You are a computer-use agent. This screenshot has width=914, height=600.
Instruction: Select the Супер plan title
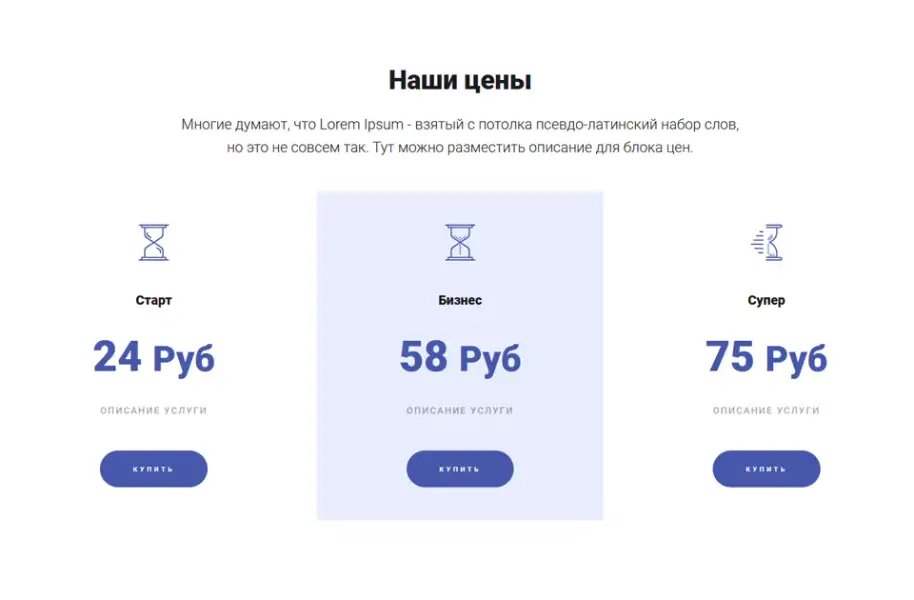(x=767, y=300)
